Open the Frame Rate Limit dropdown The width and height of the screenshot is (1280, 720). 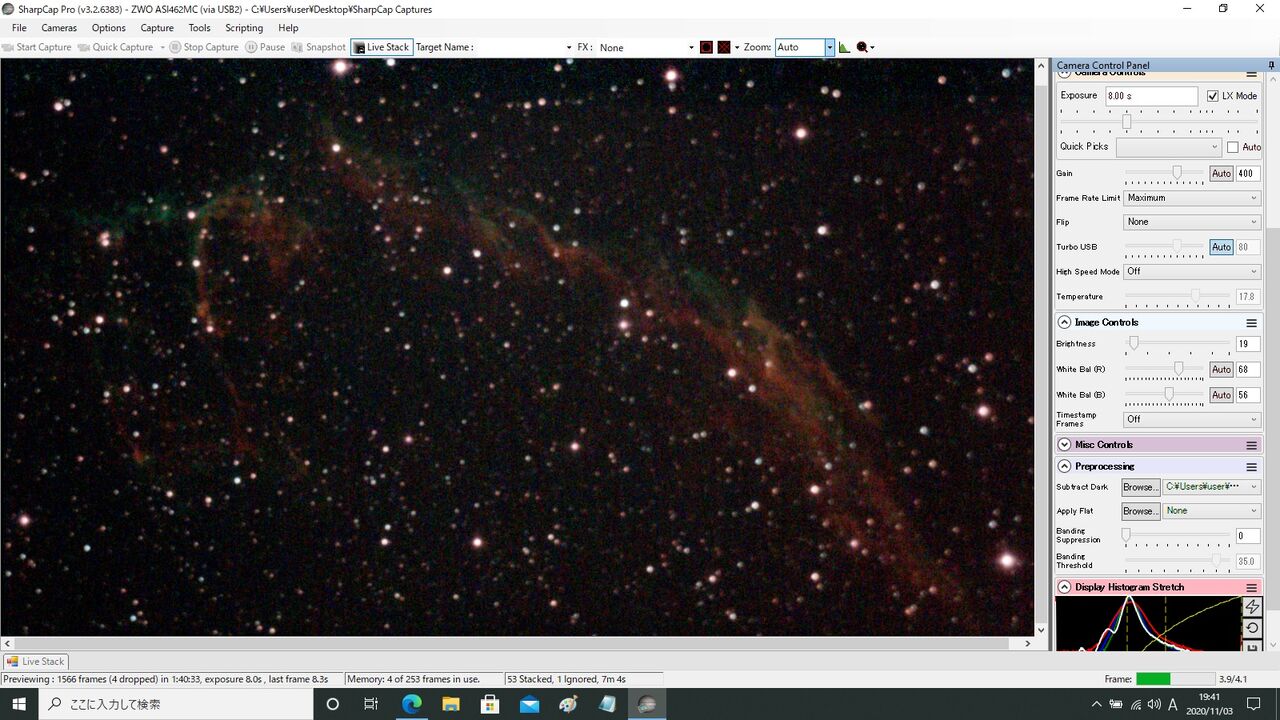pyautogui.click(x=1192, y=198)
